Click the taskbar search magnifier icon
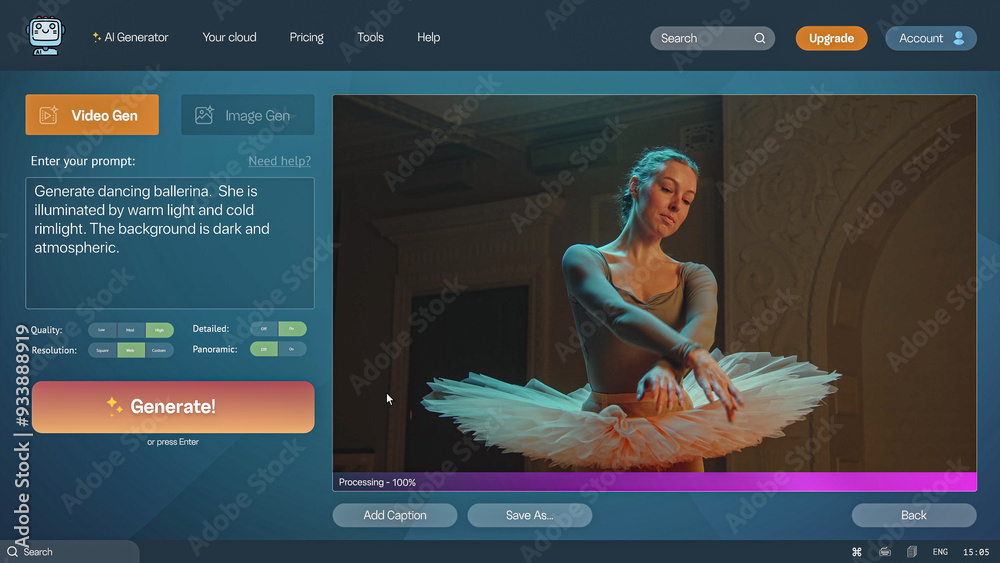The width and height of the screenshot is (1000, 563). (x=12, y=552)
